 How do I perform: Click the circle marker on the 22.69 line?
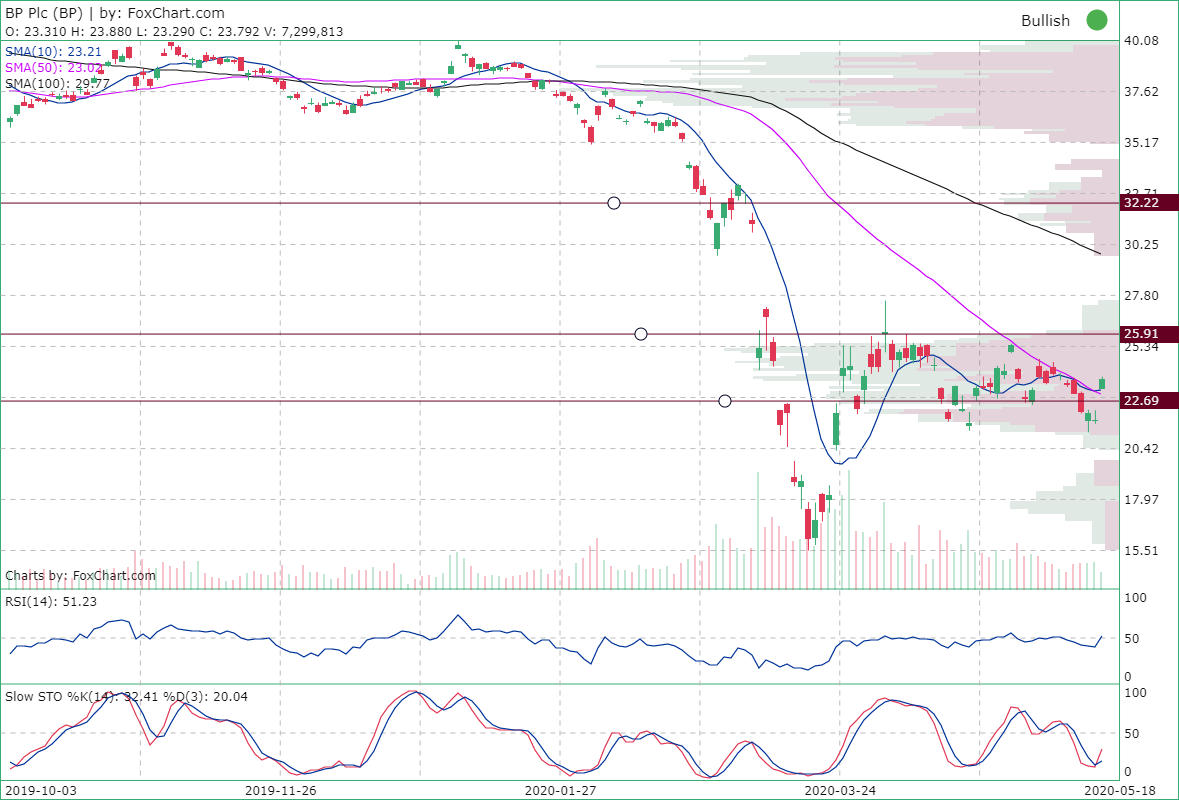click(x=725, y=400)
